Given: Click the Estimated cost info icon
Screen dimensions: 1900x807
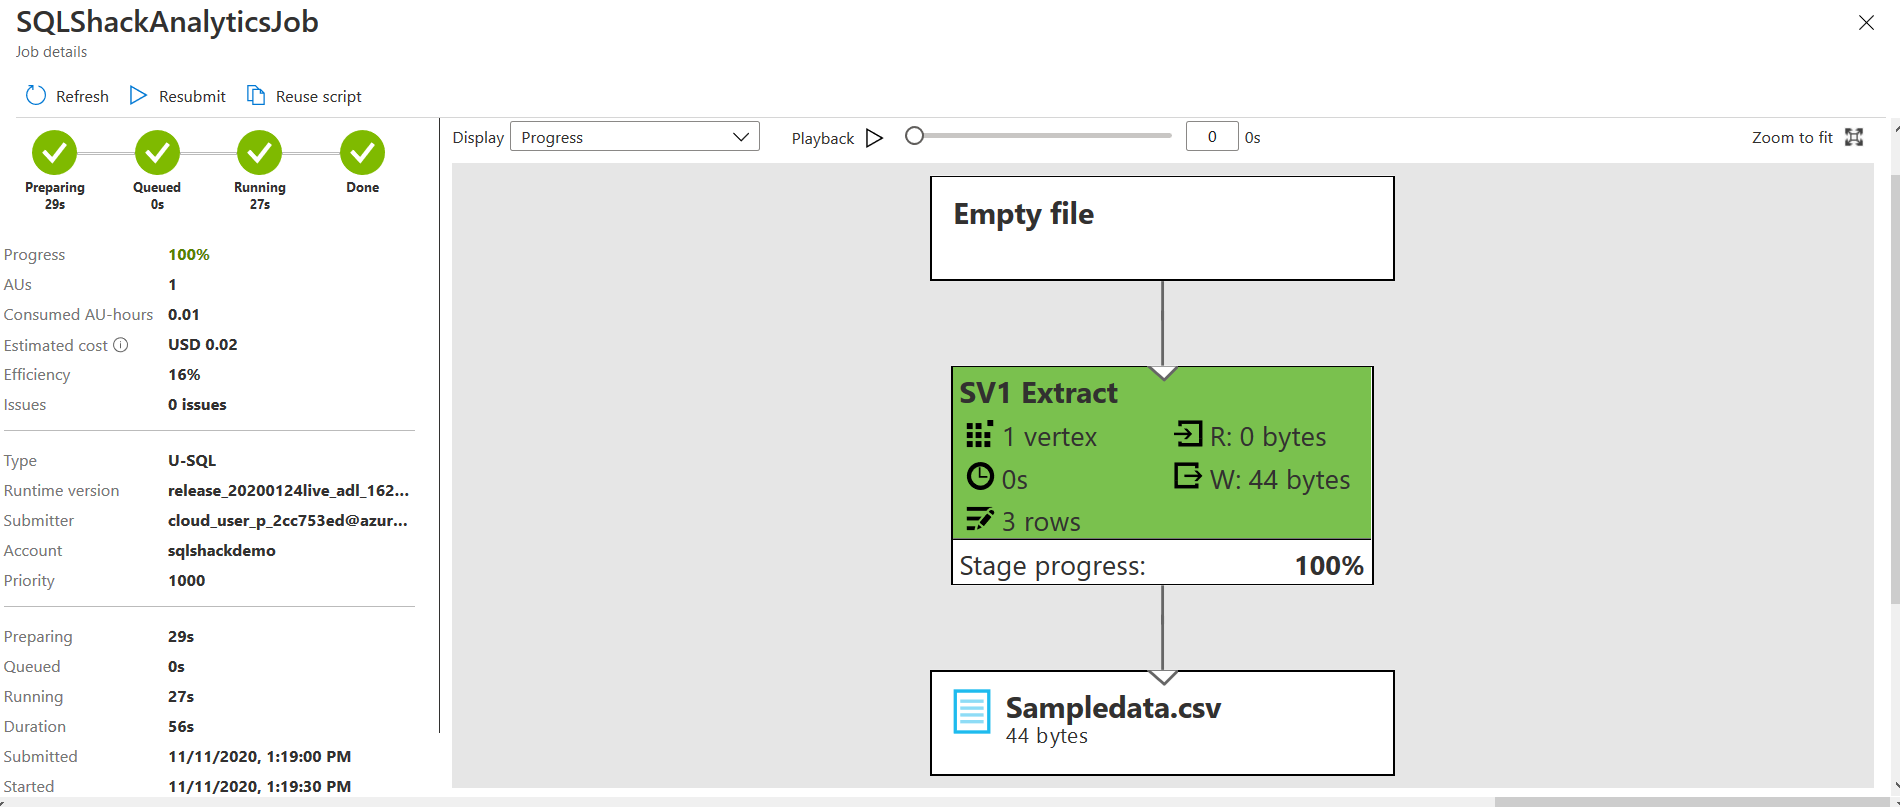Looking at the screenshot, I should (x=121, y=345).
